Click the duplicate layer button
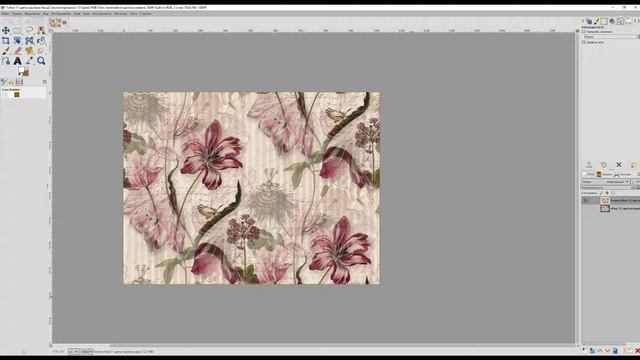640x360 pixels. coord(615,351)
